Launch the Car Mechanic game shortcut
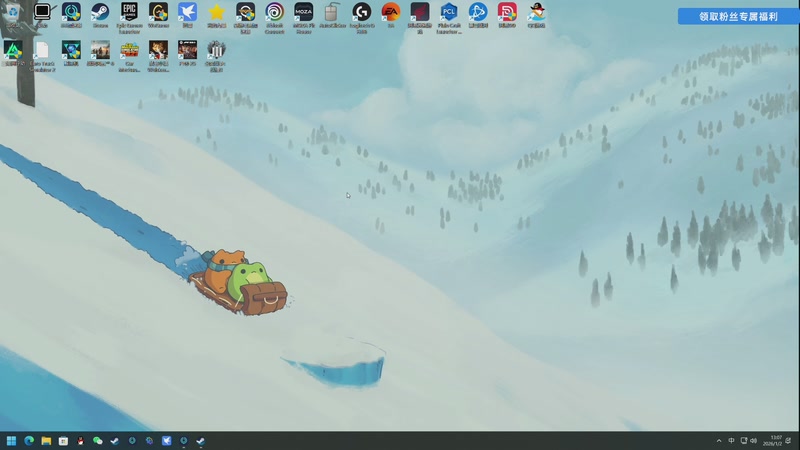This screenshot has width=800, height=450. point(130,56)
